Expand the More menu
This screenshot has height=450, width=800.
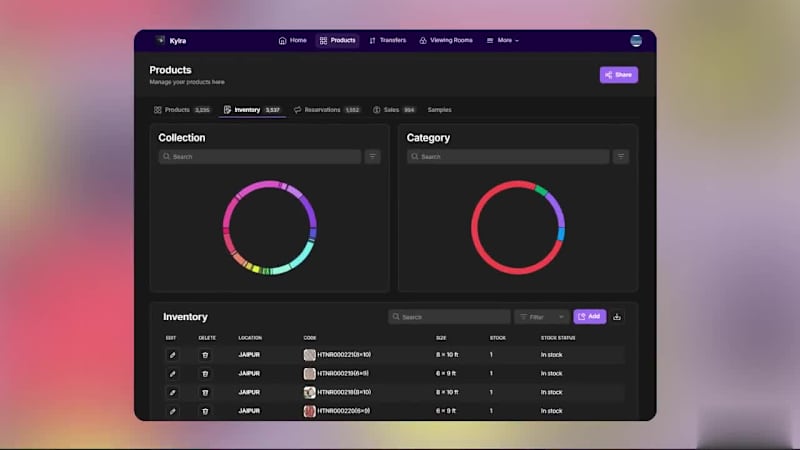pyautogui.click(x=503, y=40)
